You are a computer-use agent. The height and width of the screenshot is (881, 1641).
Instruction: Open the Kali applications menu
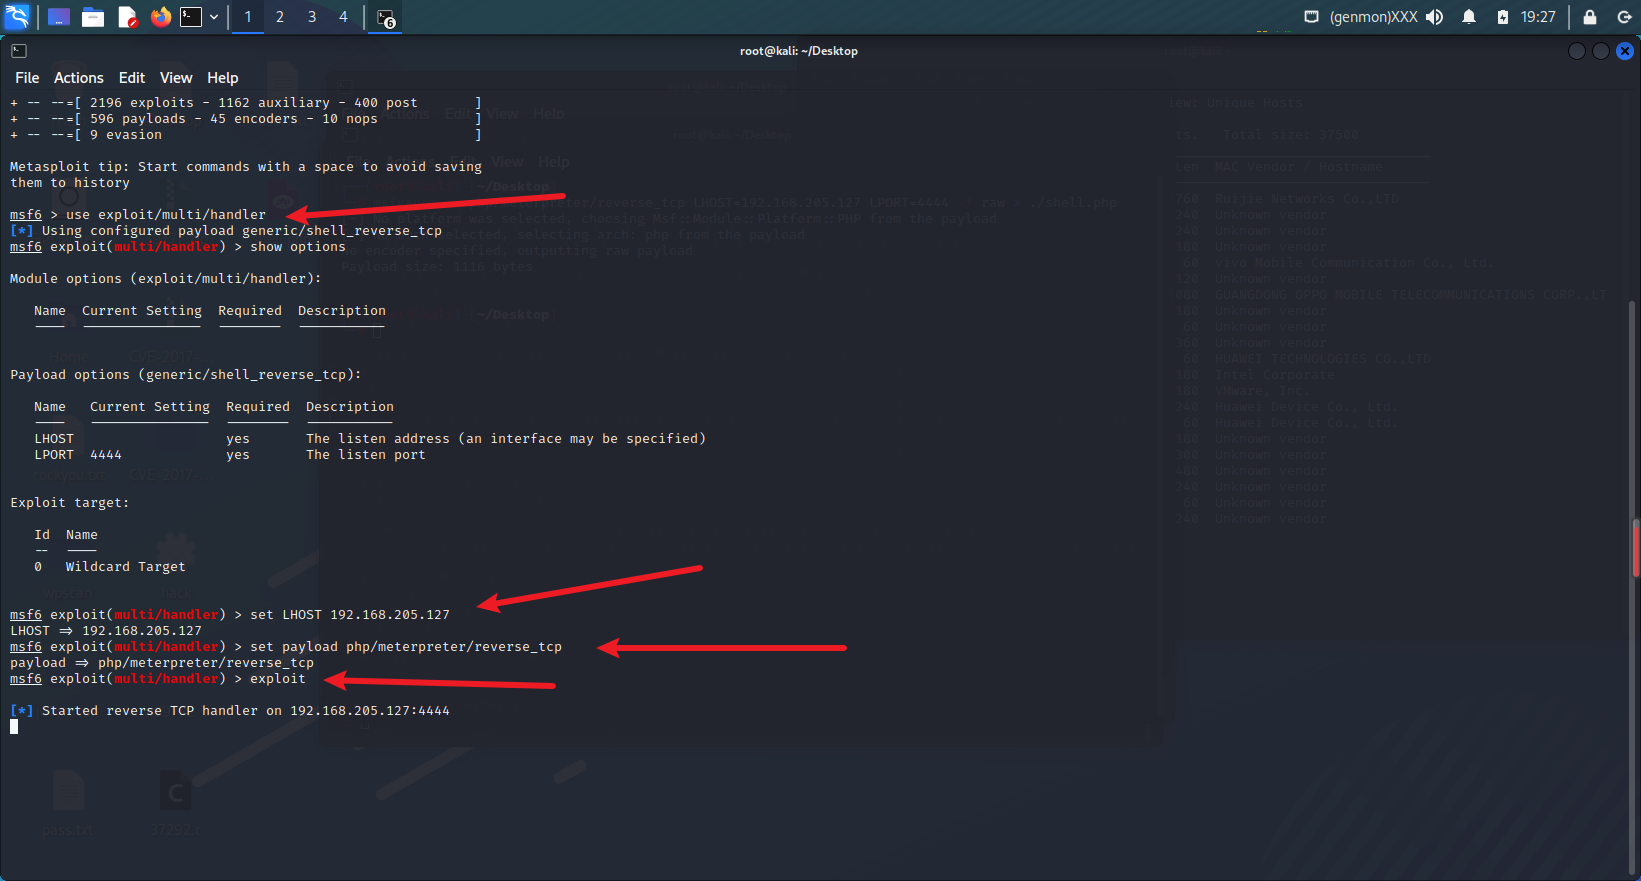click(17, 16)
